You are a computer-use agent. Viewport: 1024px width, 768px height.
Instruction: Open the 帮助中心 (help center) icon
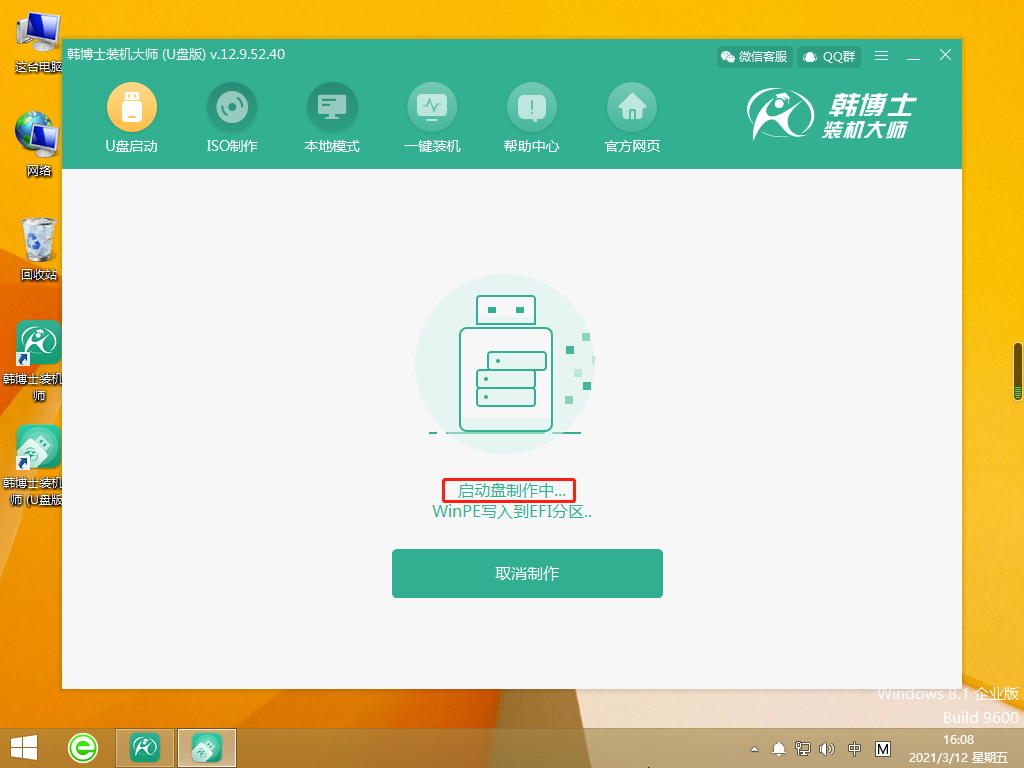[x=531, y=108]
